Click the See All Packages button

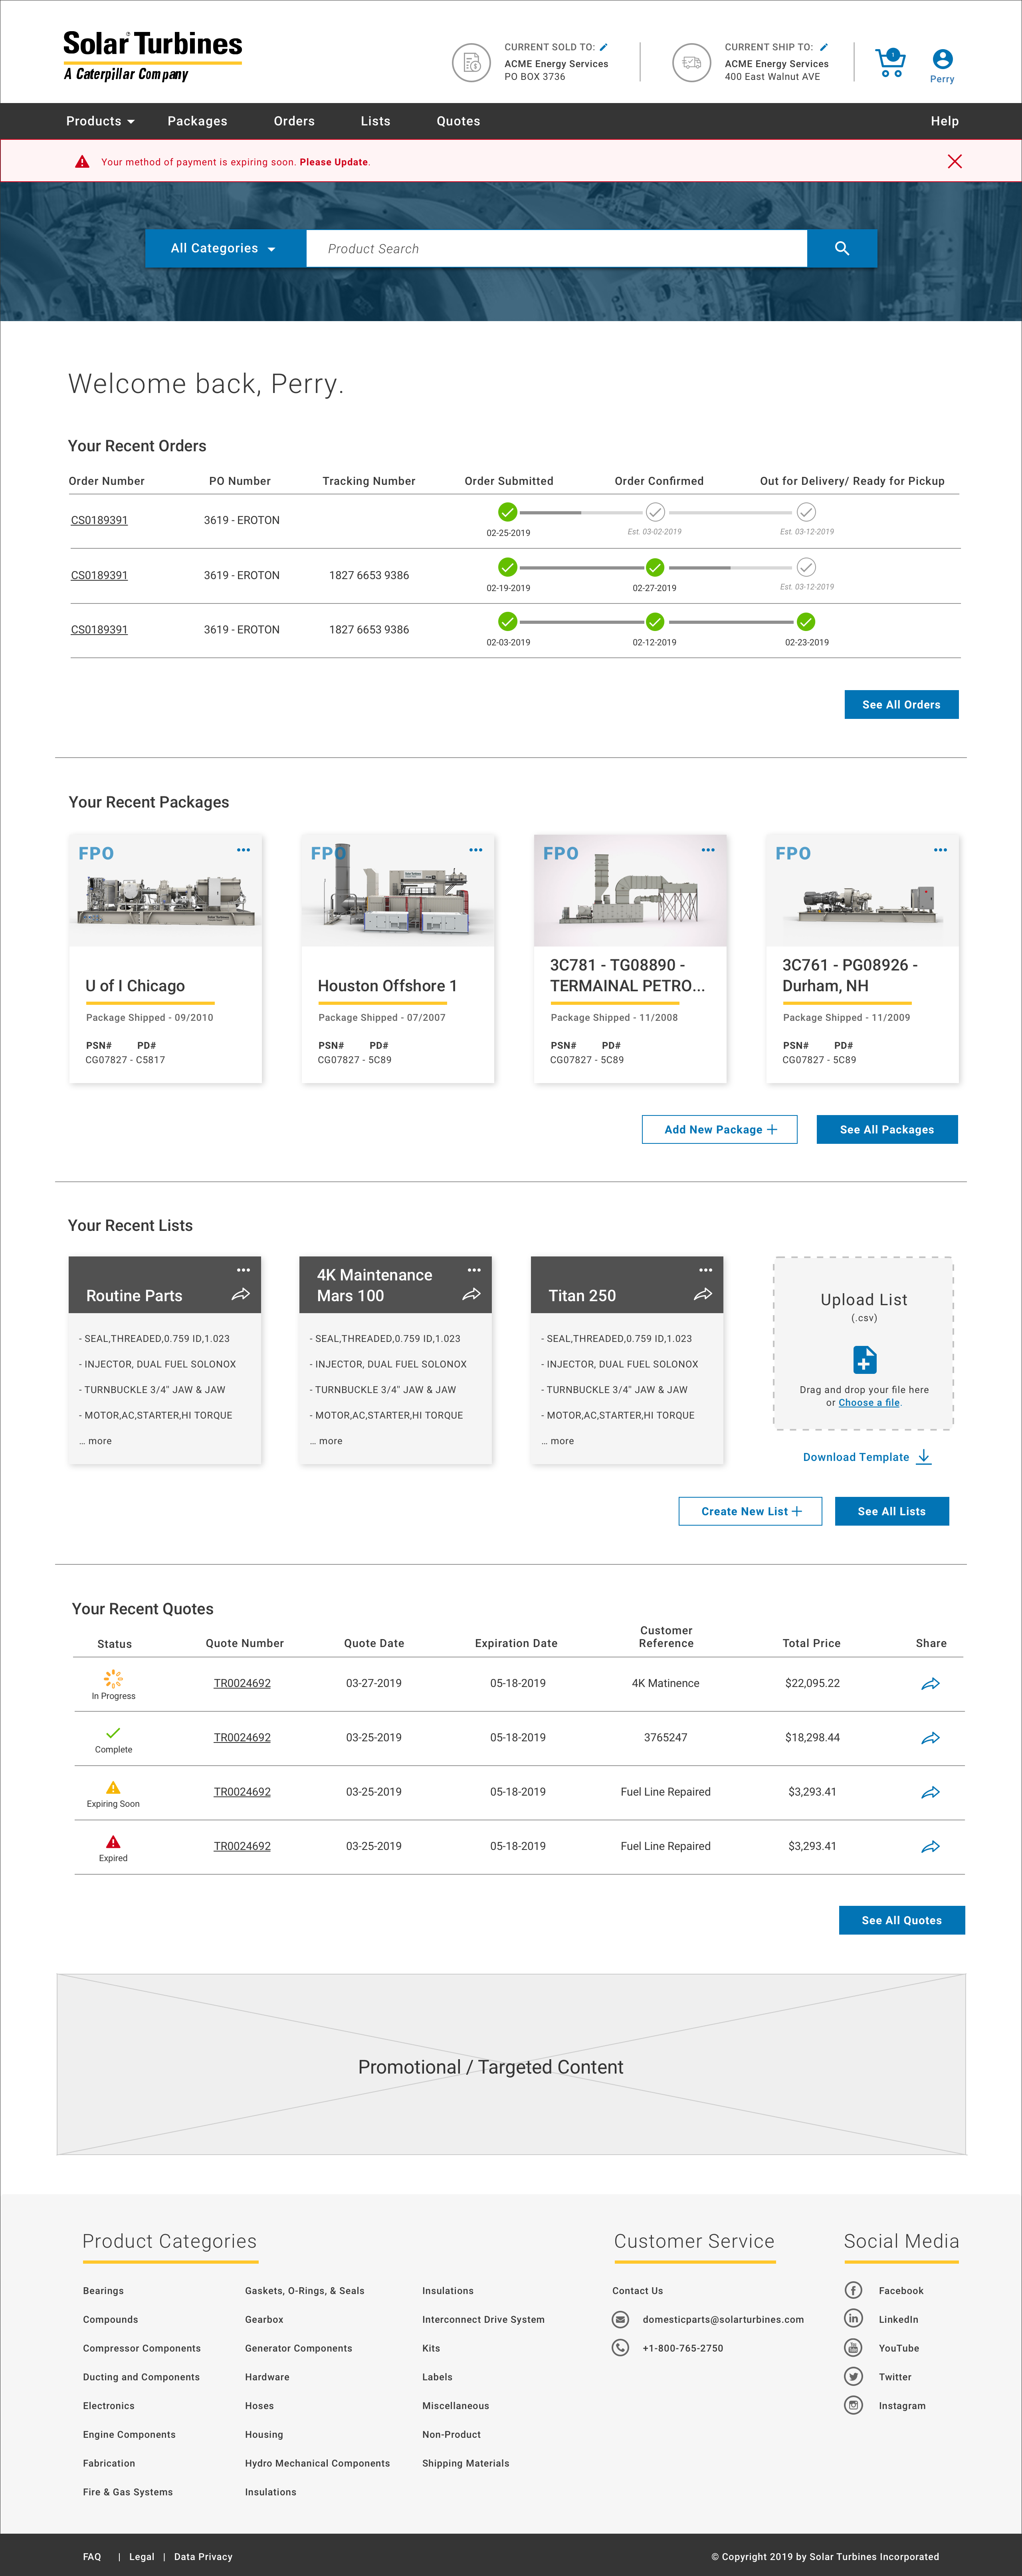coord(887,1130)
